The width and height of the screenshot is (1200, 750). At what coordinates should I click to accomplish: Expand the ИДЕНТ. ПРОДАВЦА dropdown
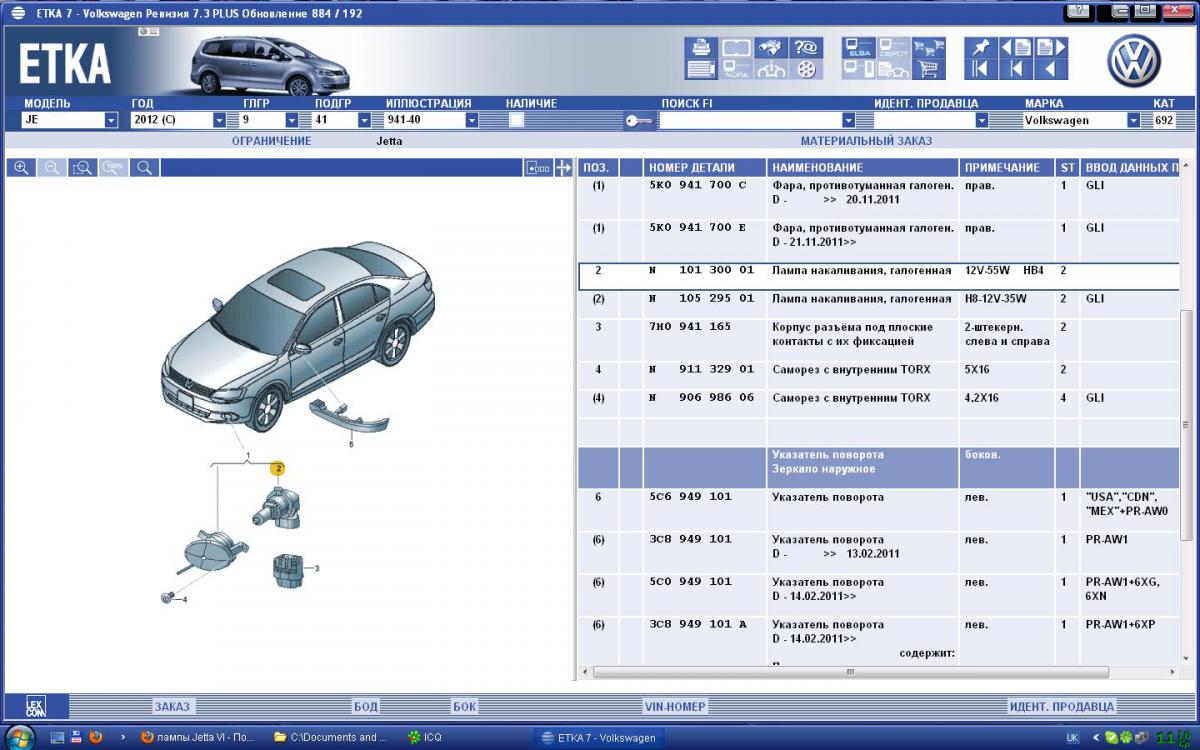981,120
